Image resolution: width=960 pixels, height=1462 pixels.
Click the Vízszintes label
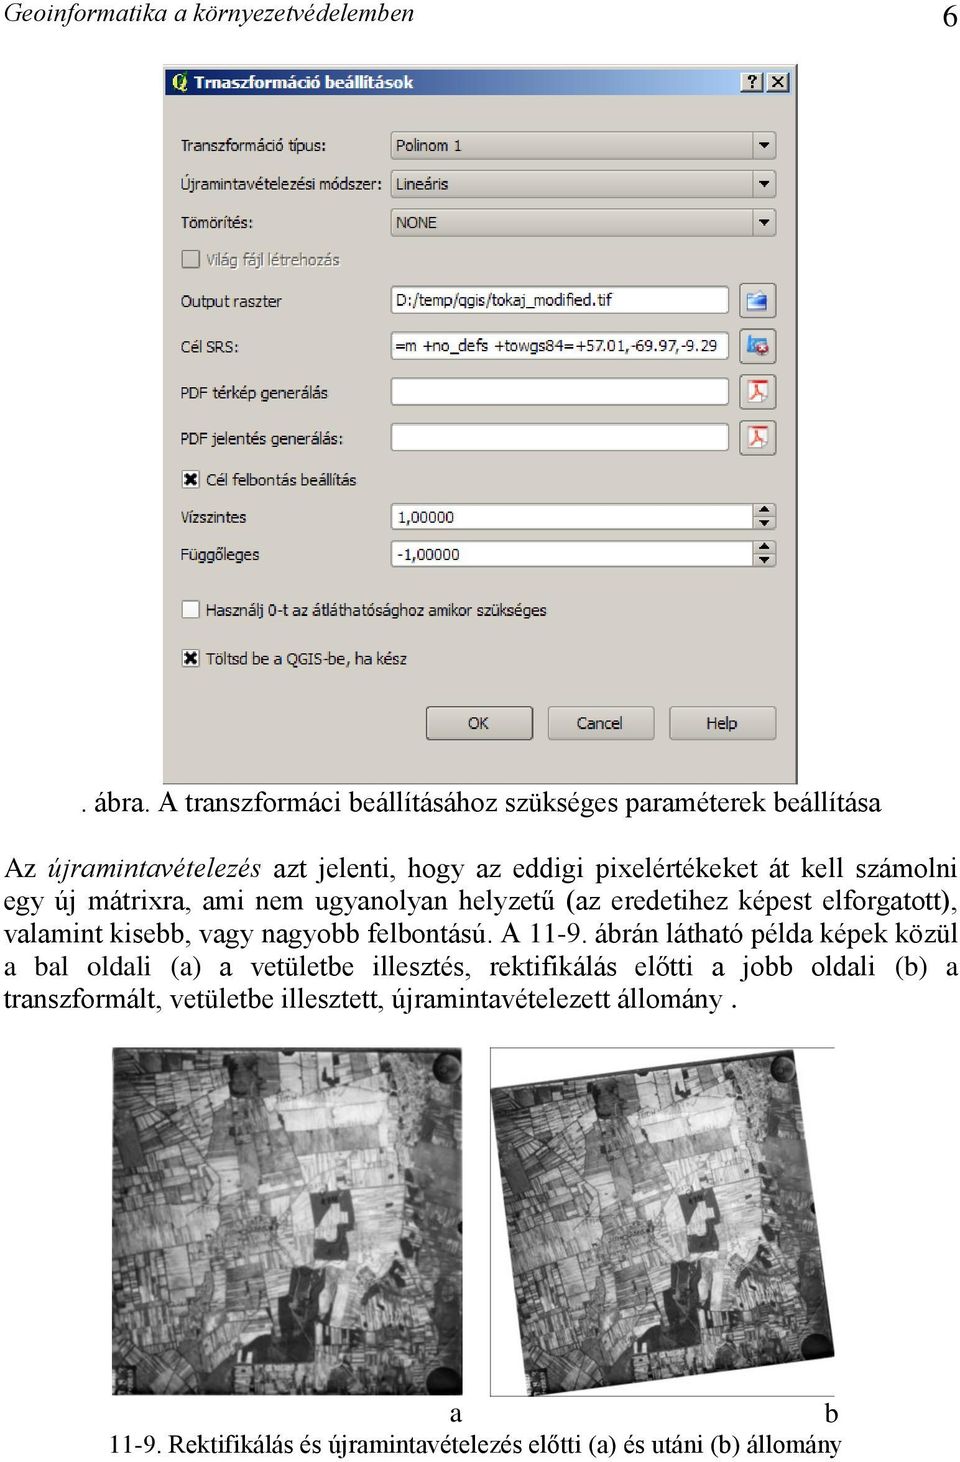pyautogui.click(x=213, y=517)
